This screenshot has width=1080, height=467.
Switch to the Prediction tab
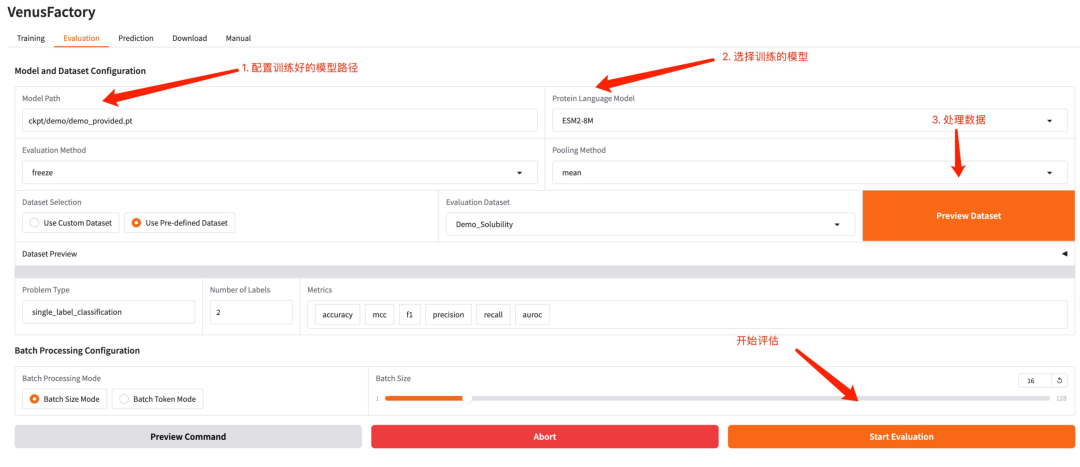(136, 38)
